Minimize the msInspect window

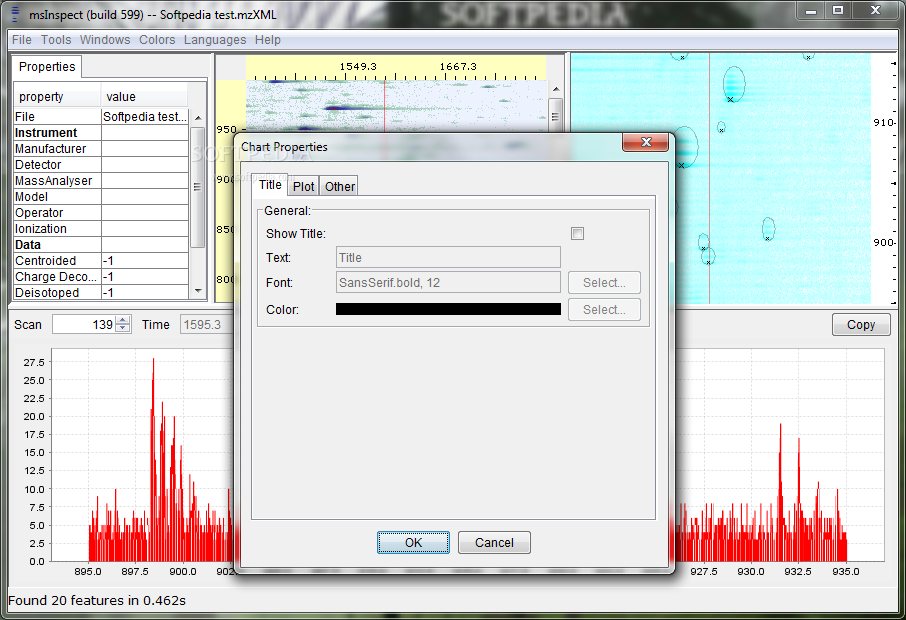coord(811,10)
